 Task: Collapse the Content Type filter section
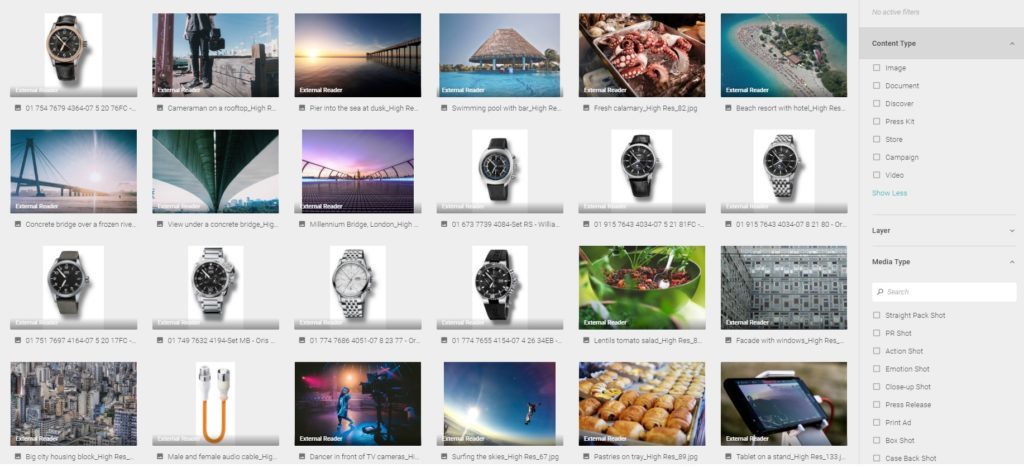click(x=1012, y=44)
